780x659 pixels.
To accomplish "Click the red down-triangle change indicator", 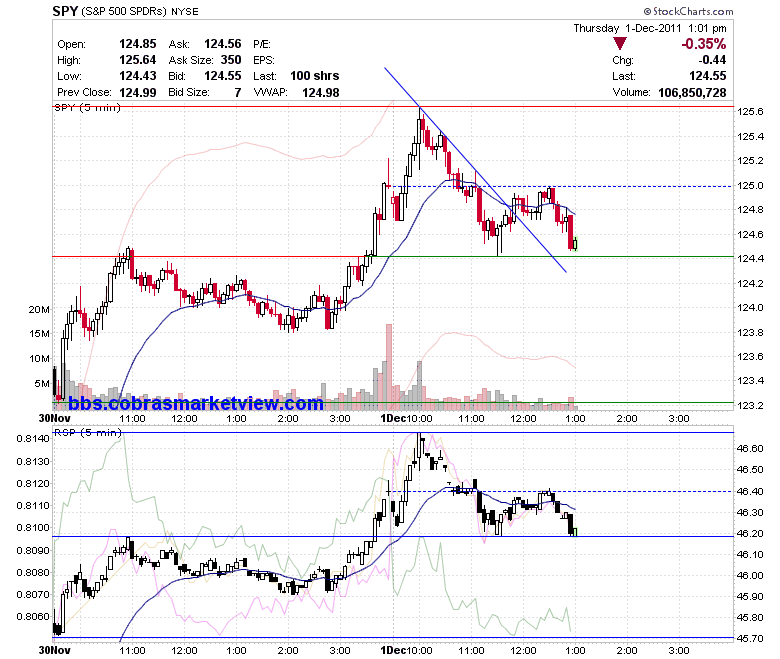I will click(619, 44).
